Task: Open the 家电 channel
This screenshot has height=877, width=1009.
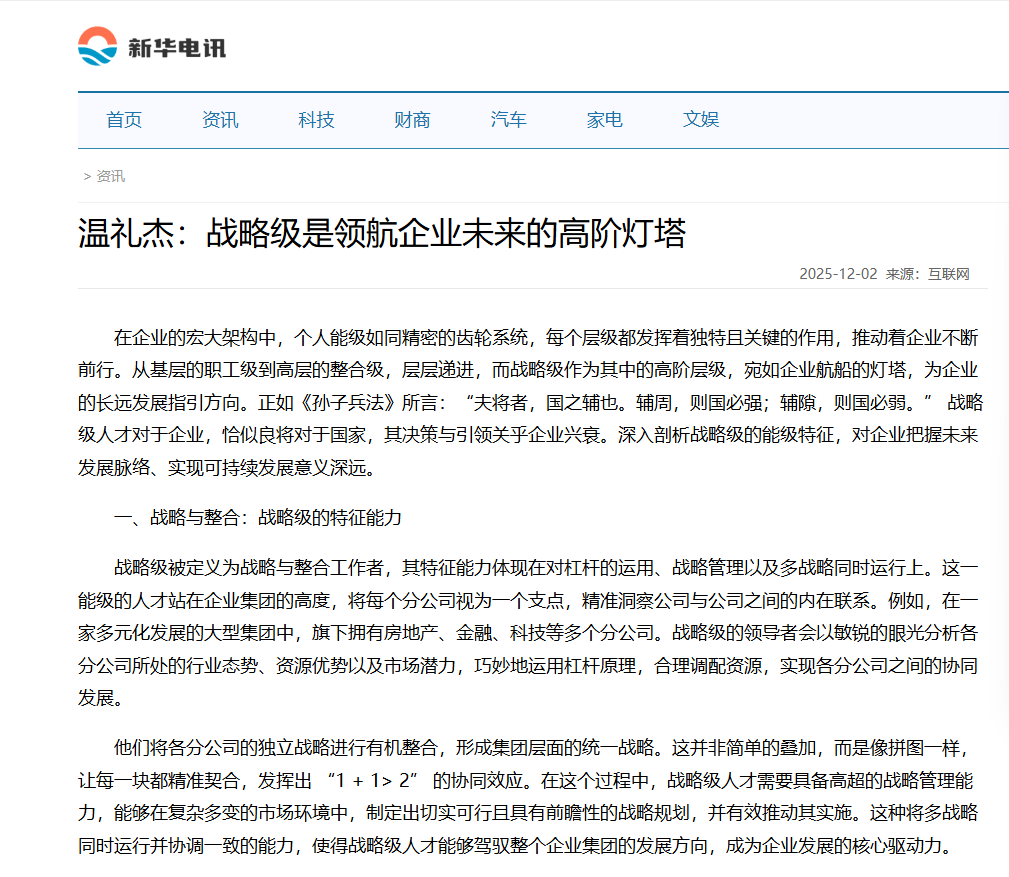Action: click(x=604, y=119)
